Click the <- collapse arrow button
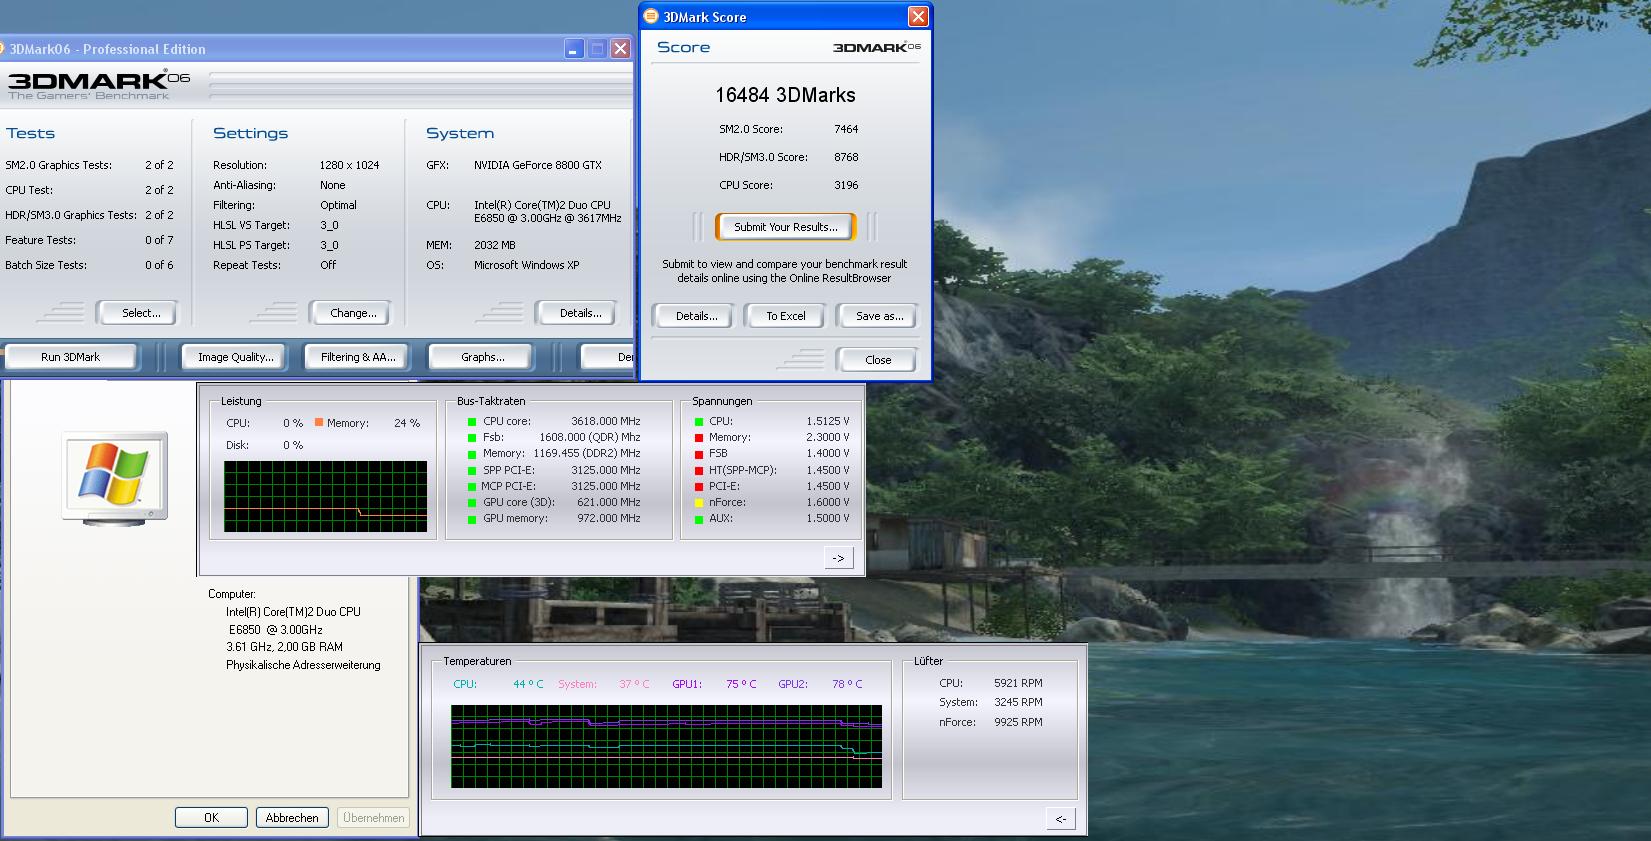The image size is (1651, 841). tap(1061, 819)
